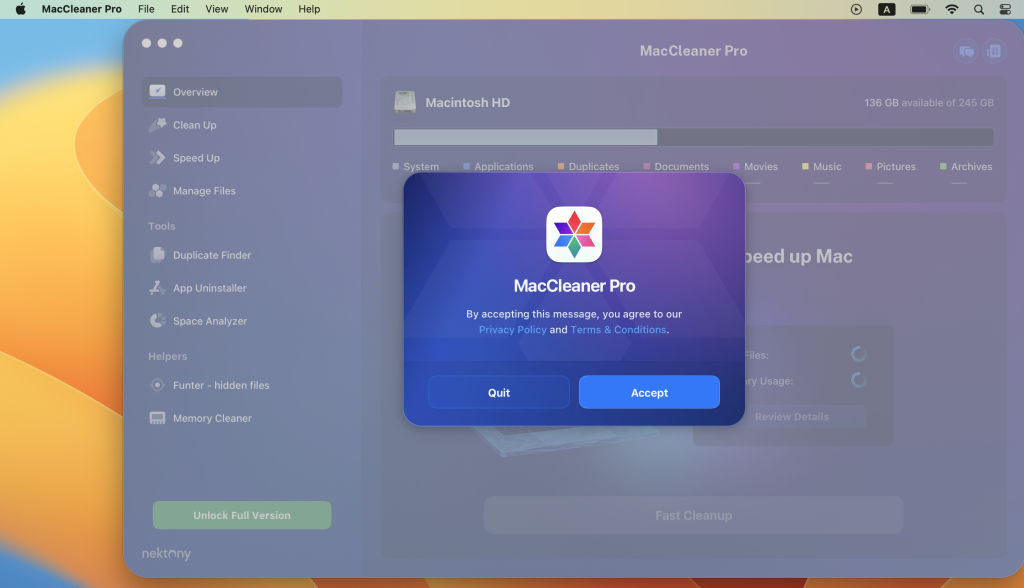
Task: Click the '136 GB available of 245 GB' text
Action: point(929,103)
